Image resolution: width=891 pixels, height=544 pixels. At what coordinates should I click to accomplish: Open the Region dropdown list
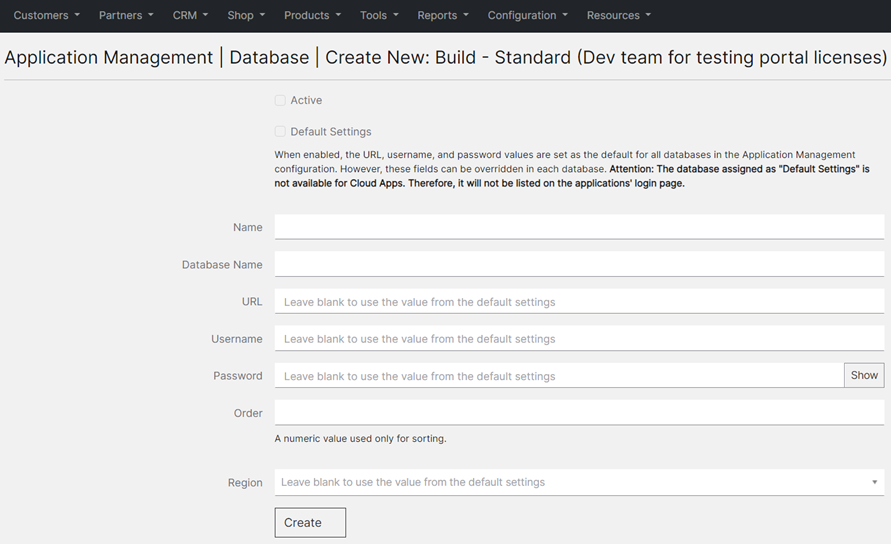tap(579, 482)
